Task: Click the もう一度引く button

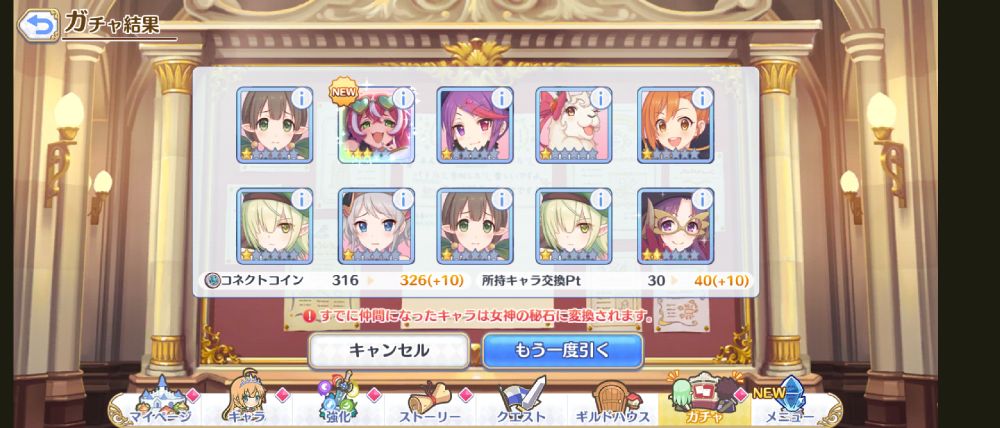Action: click(x=562, y=351)
